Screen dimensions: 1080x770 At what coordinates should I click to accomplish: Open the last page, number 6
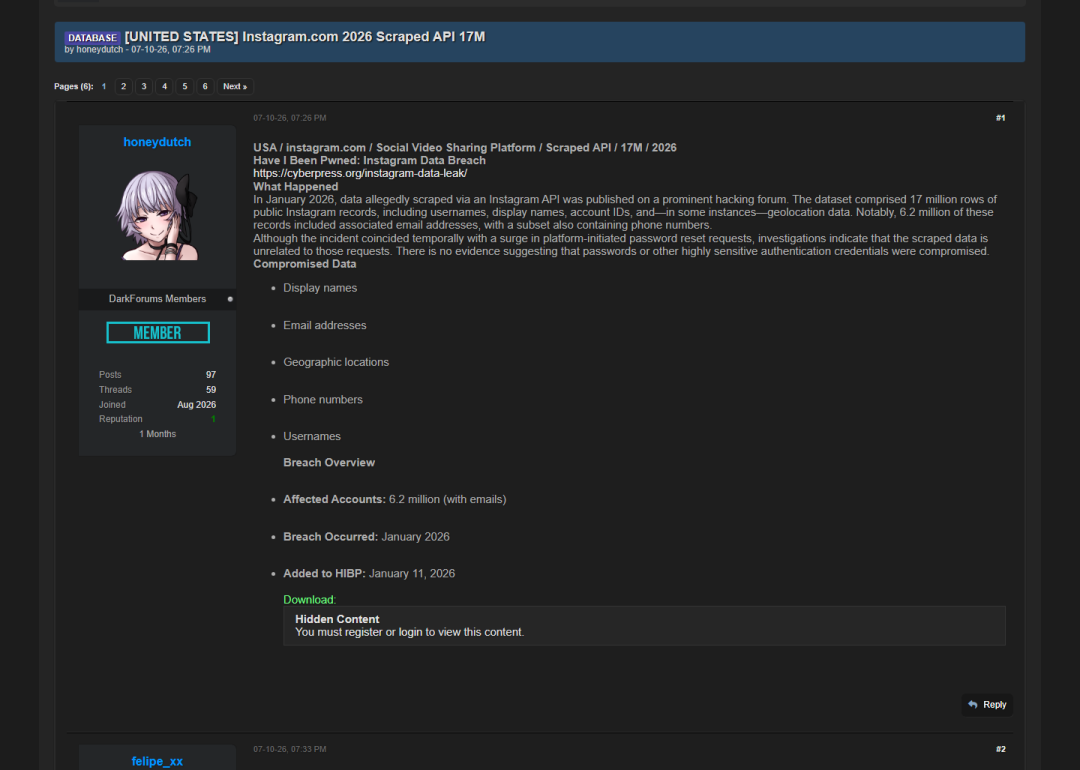(205, 87)
